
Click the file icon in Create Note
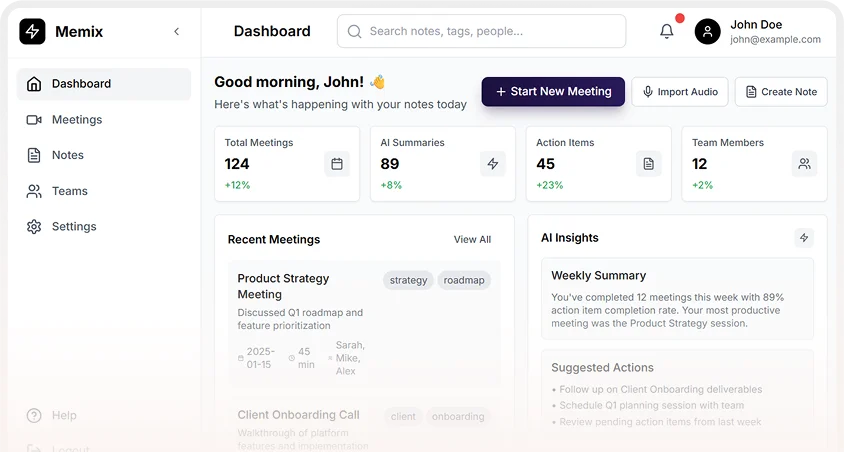coord(751,91)
